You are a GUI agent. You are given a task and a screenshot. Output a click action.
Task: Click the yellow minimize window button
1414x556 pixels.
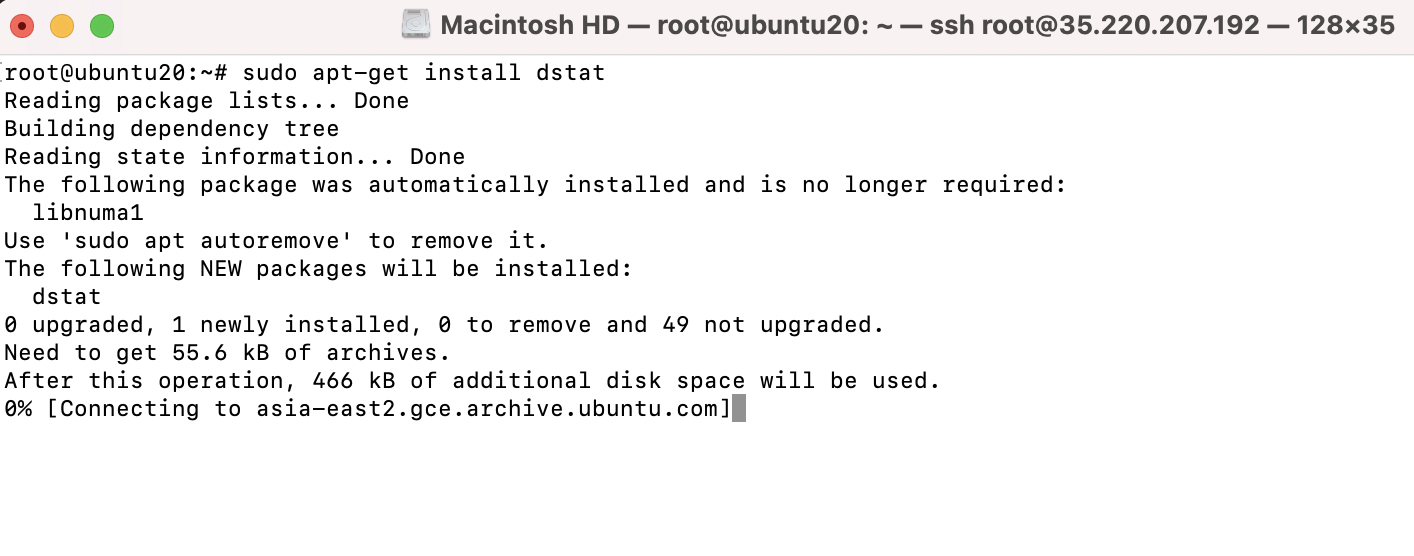tap(62, 26)
